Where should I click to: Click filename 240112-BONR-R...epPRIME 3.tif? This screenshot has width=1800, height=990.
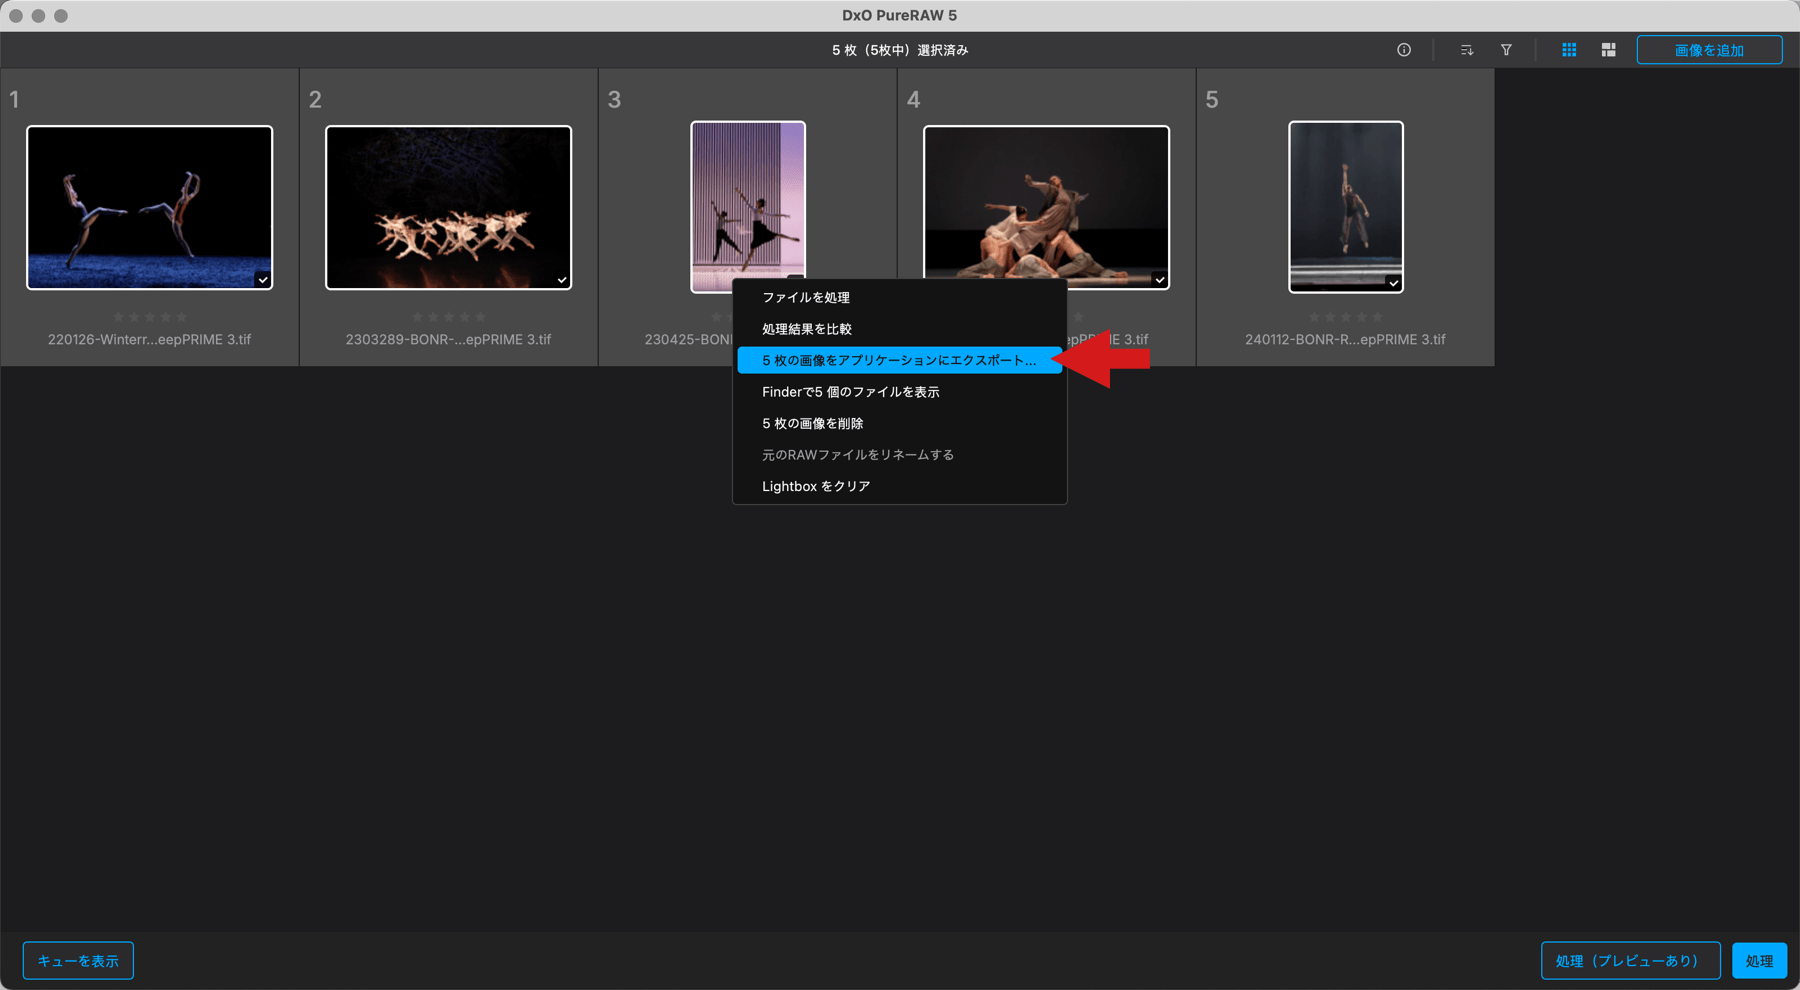1345,340
